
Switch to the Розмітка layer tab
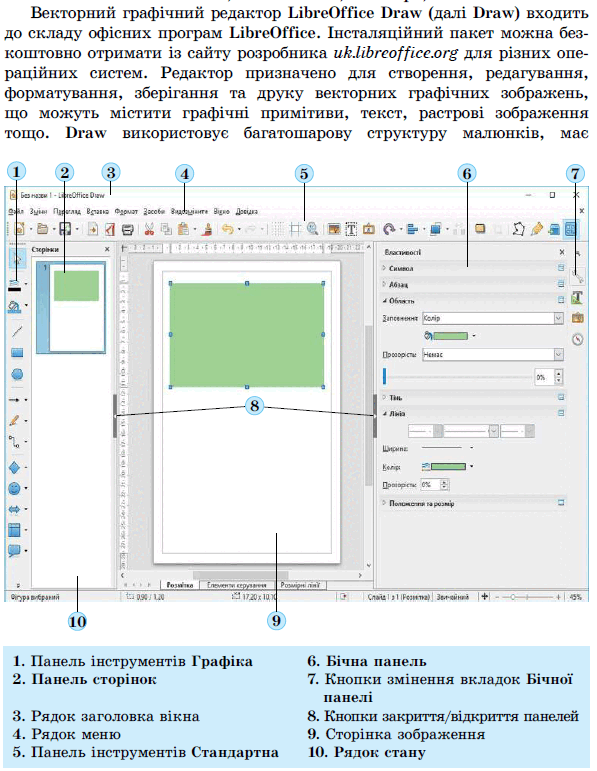pos(179,585)
